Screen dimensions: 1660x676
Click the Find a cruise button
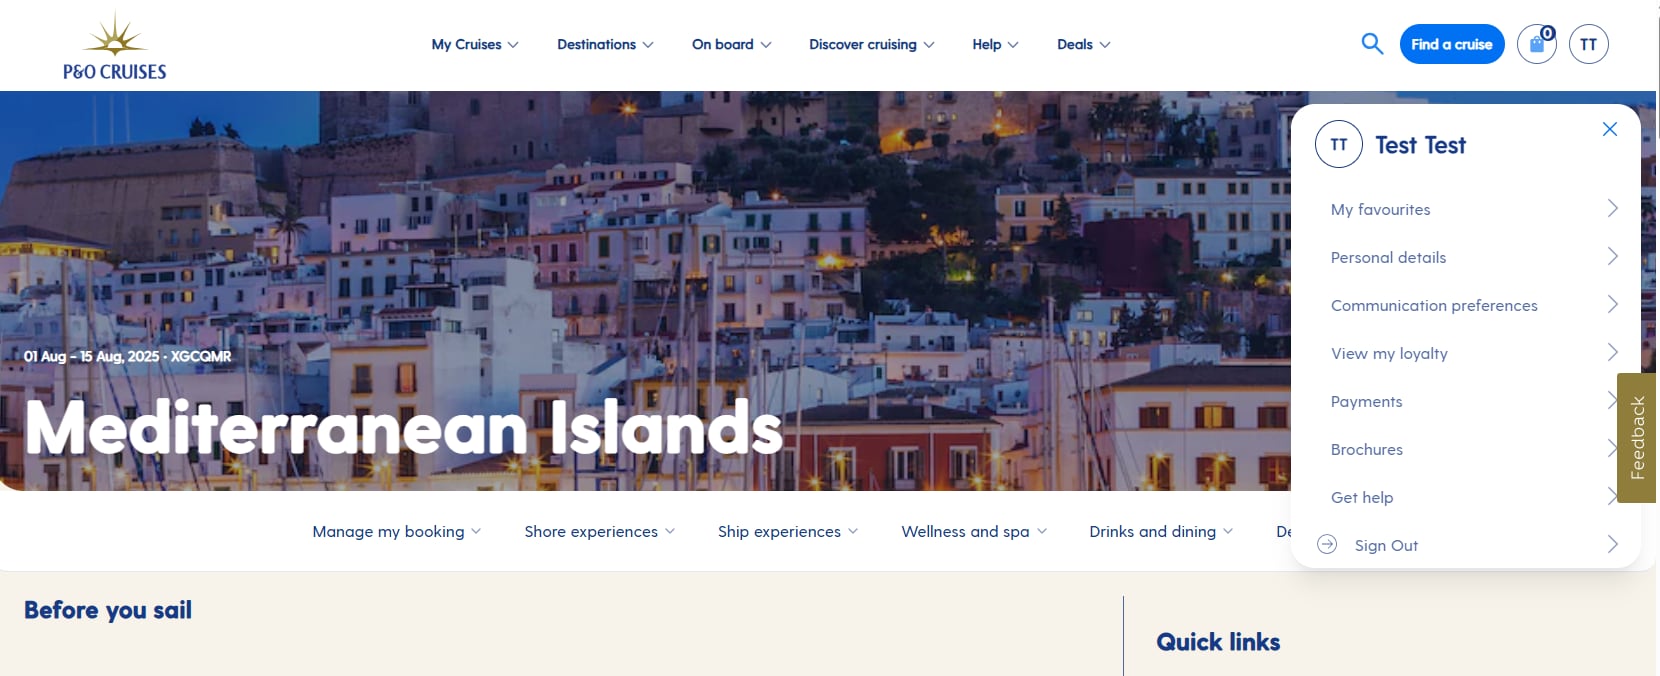1452,44
